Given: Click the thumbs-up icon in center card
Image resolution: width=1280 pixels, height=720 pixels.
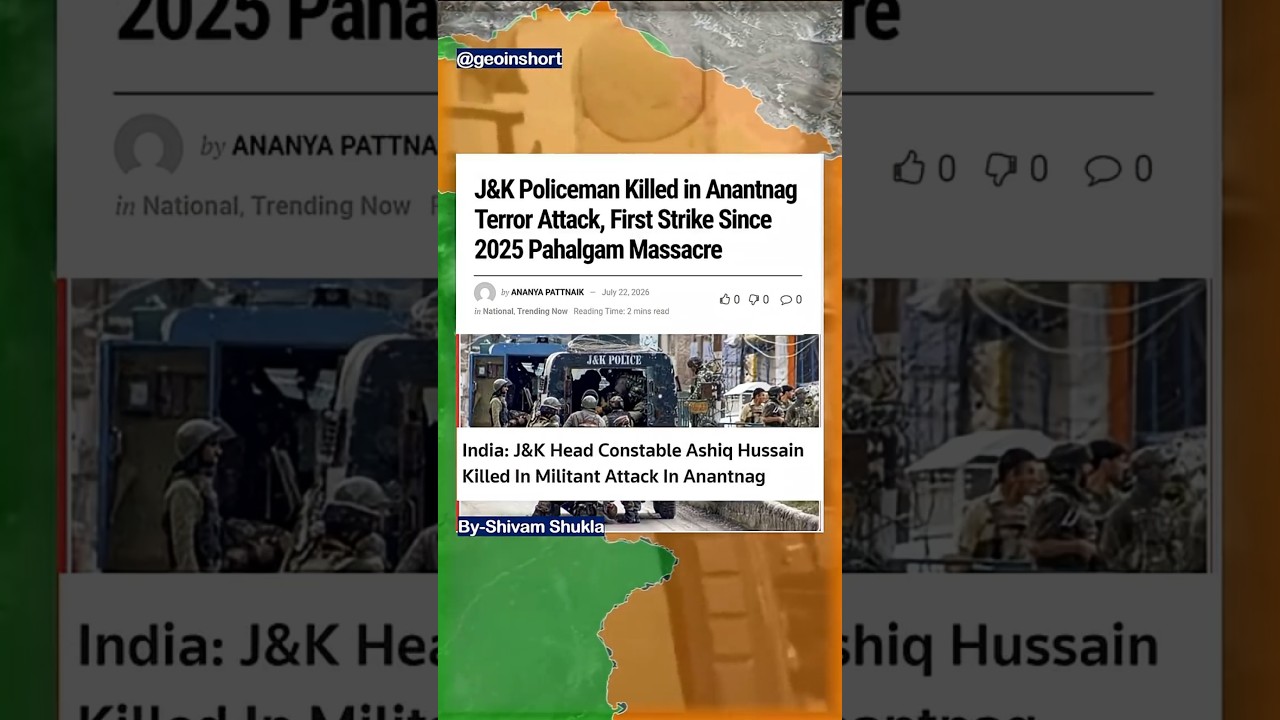Looking at the screenshot, I should pos(725,299).
